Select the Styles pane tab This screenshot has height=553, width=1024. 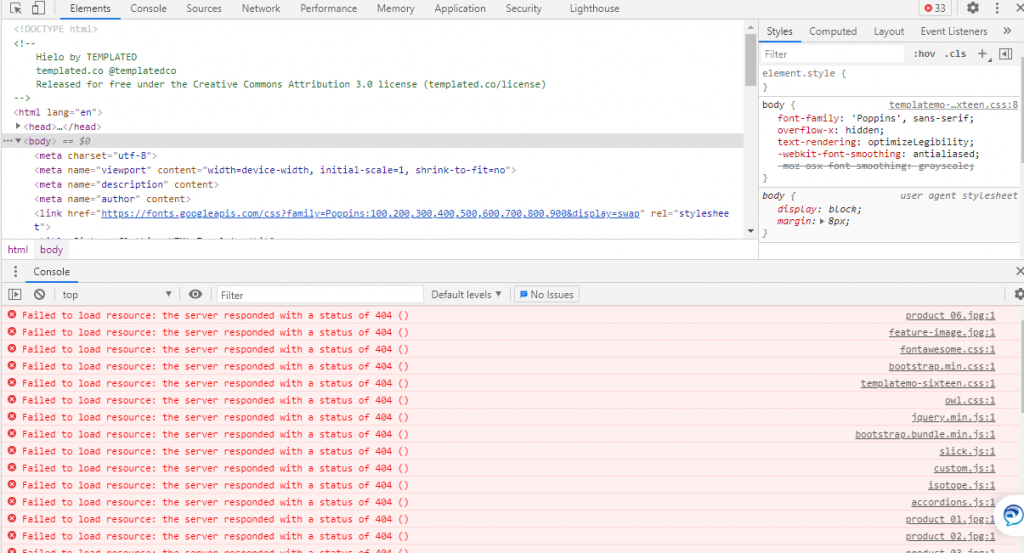[779, 31]
